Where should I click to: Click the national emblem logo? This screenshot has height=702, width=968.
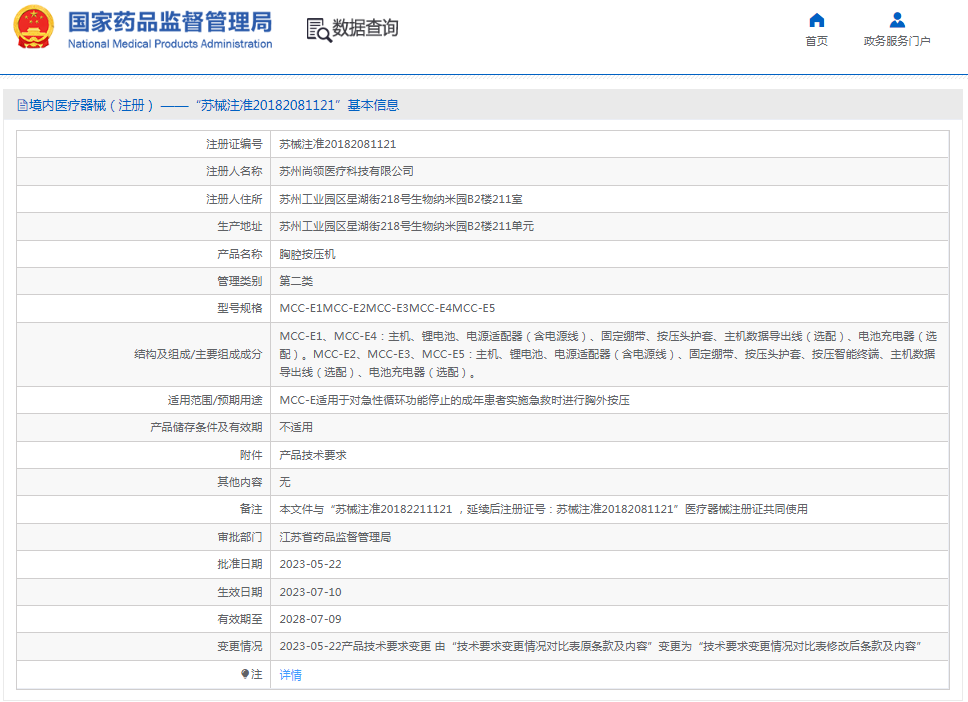[33, 28]
